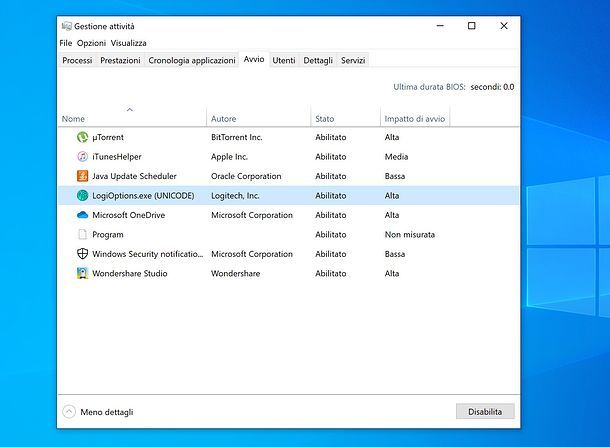Click the iTunesHelper music icon
Viewport: 610px width, 447px height.
click(x=82, y=156)
